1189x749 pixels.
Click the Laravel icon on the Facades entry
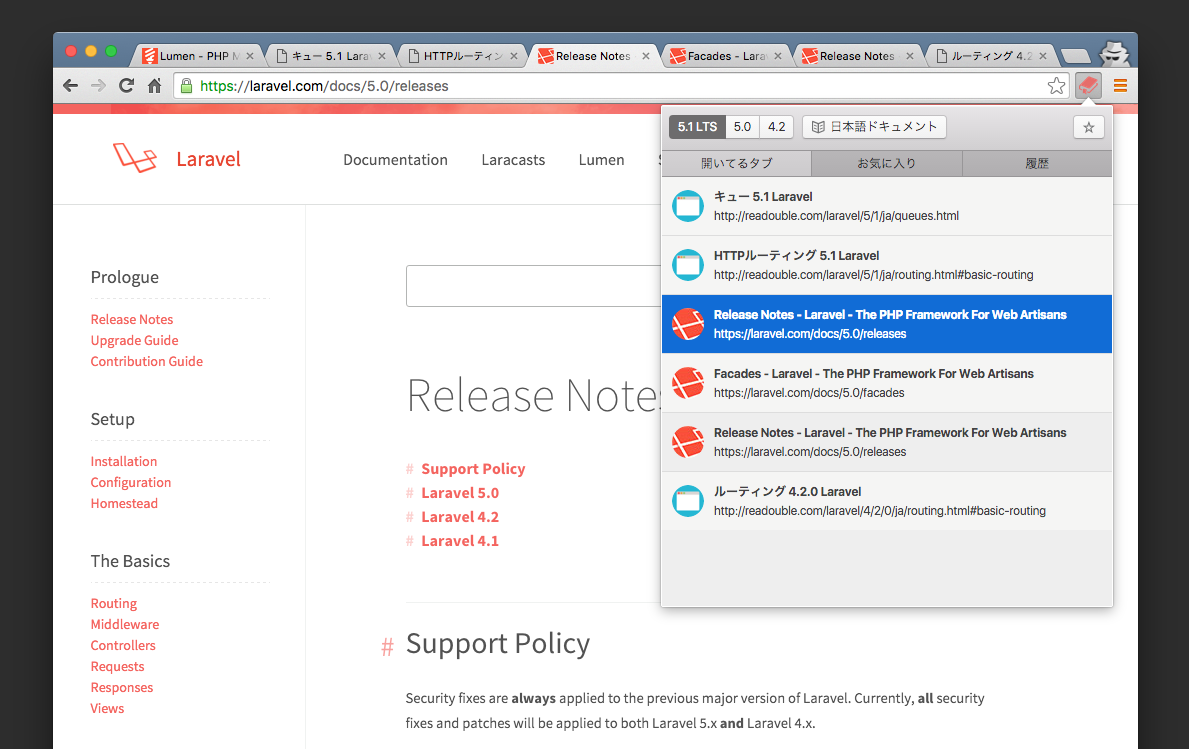tap(688, 383)
